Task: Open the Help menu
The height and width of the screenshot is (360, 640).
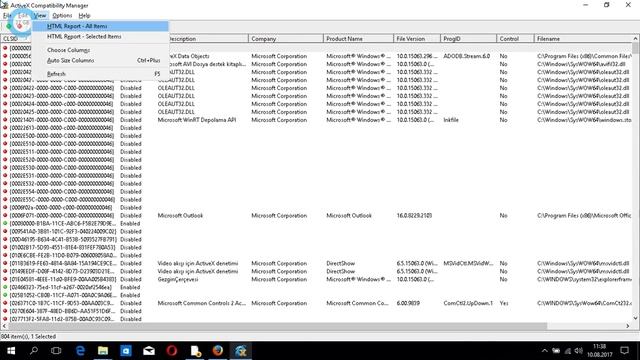Action: point(84,16)
